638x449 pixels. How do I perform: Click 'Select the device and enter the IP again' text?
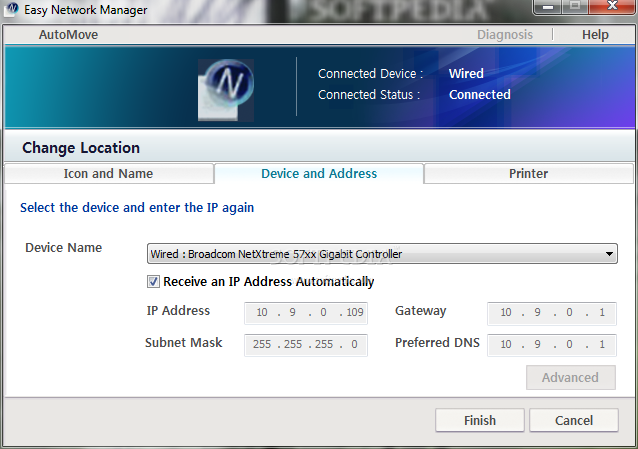pos(137,208)
